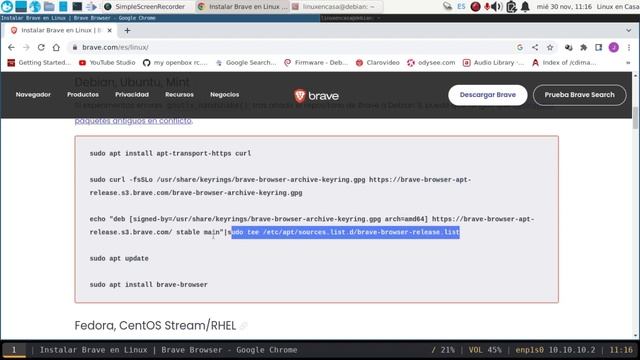Show hidden bookmarks overflow chevron
640x360 pixels.
[628, 63]
